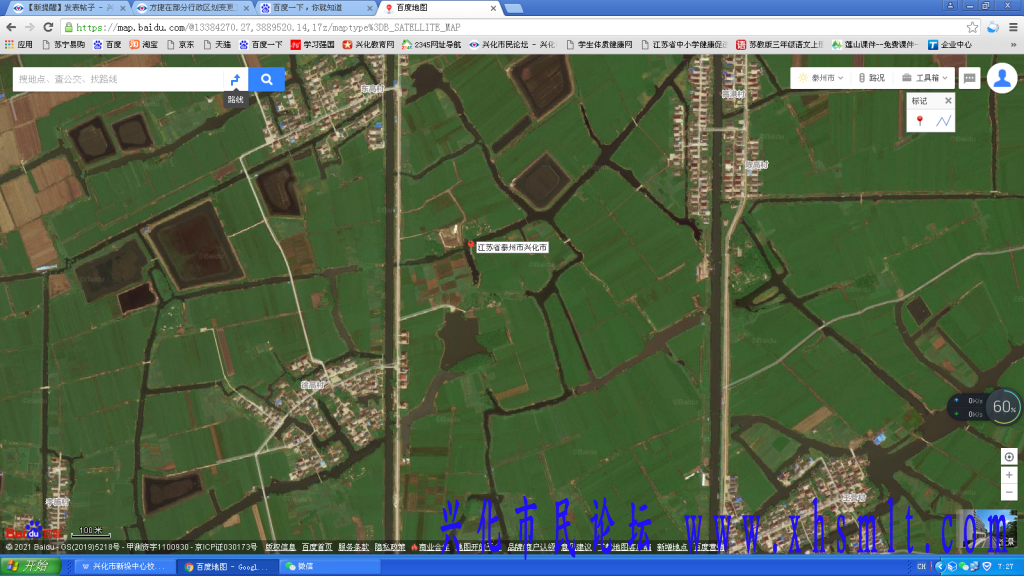Open the 2345网址导航 bookmark
Screen dimensions: 1024x576
pos(431,44)
